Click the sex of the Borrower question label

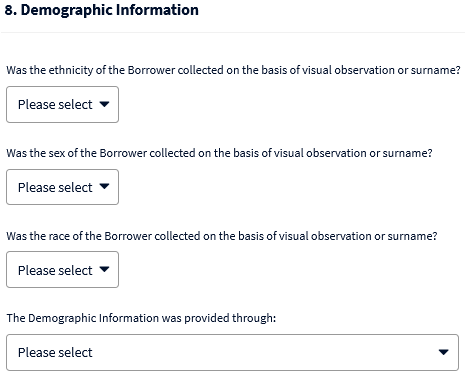219,153
